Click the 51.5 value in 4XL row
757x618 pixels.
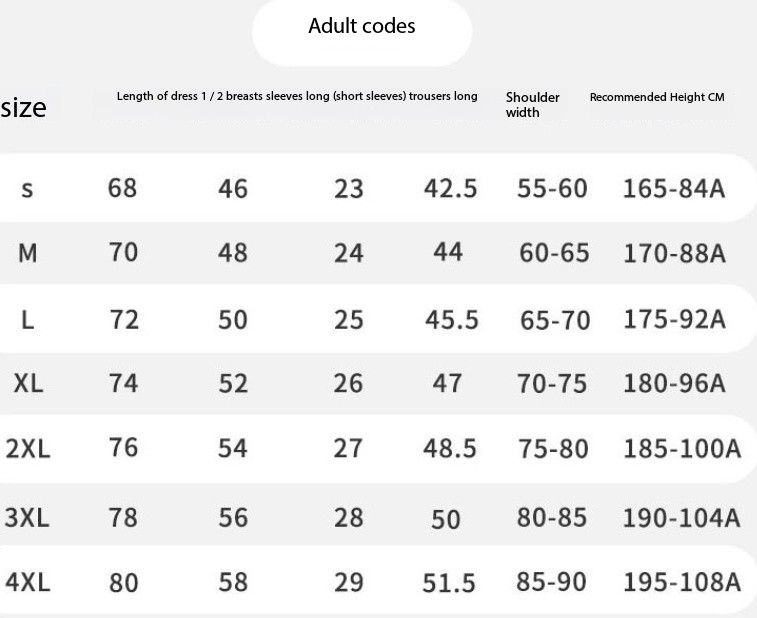(449, 583)
